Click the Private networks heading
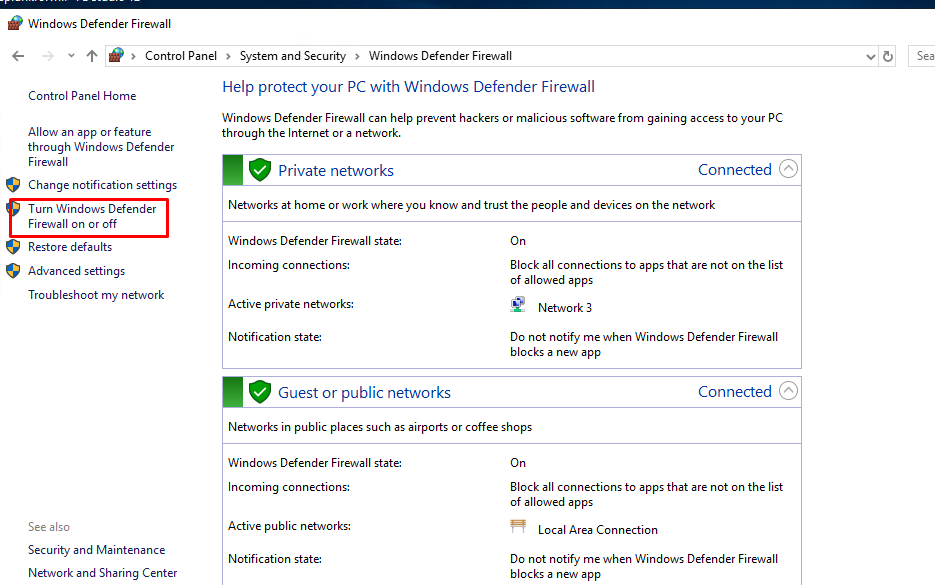 pos(336,171)
